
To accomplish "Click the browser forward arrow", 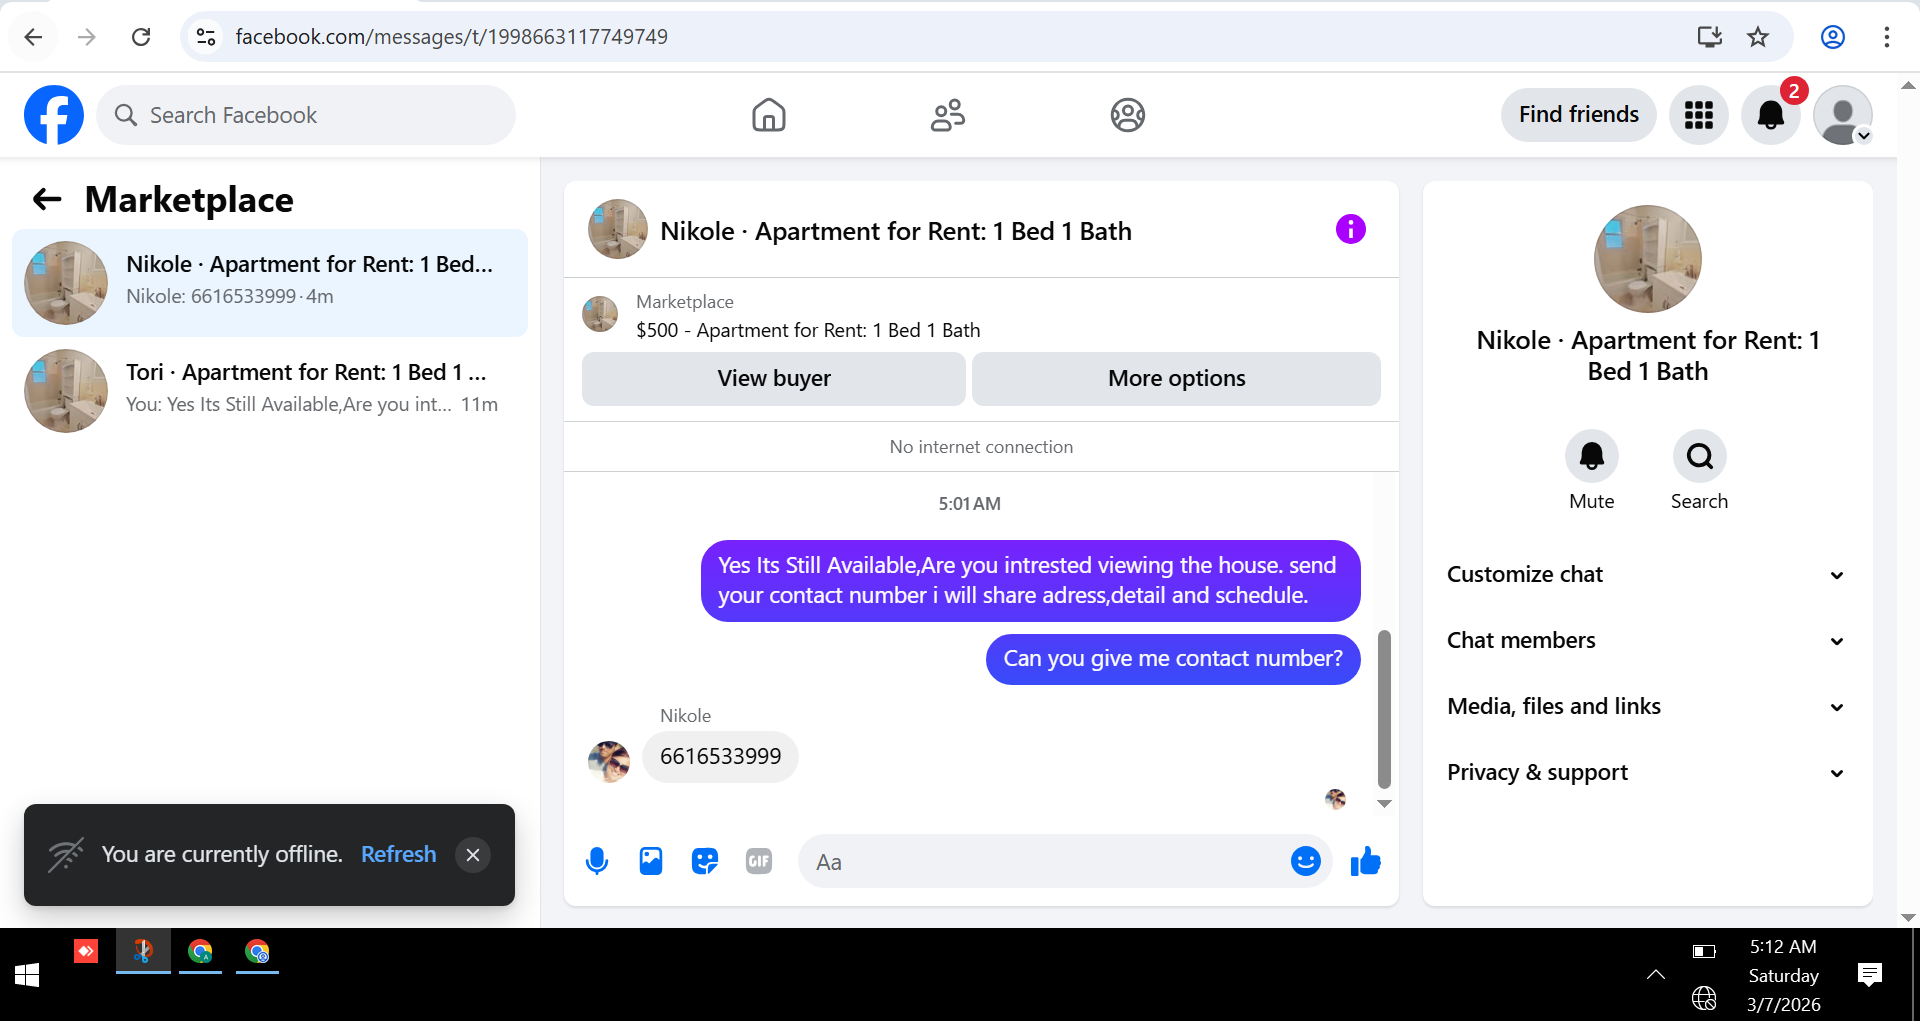I will coord(87,37).
